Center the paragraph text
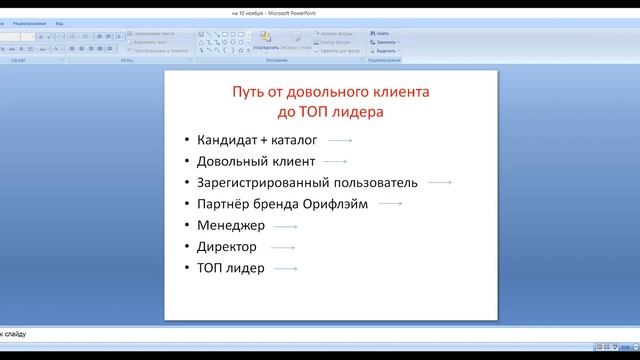Image resolution: width=640 pixels, height=360 pixels. coord(82,49)
